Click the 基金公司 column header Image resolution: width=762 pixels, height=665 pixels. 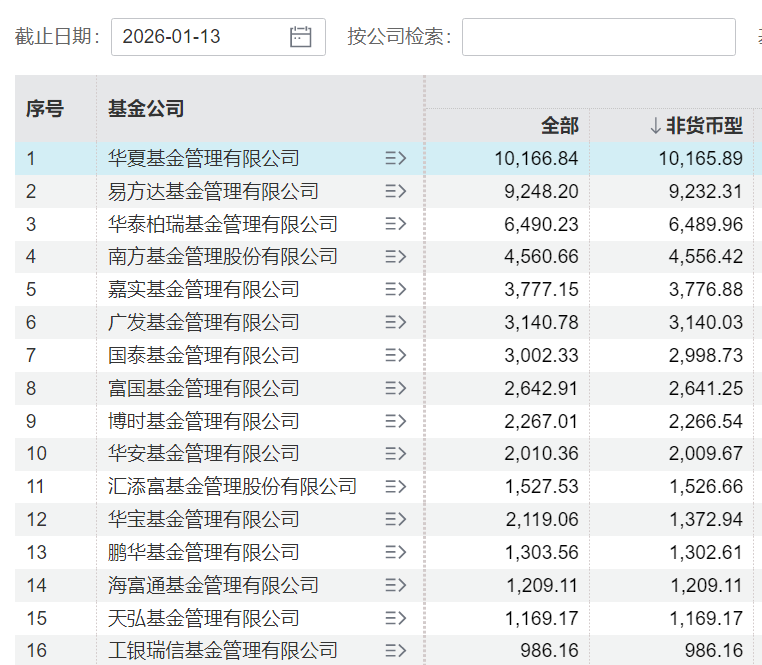[x=146, y=109]
